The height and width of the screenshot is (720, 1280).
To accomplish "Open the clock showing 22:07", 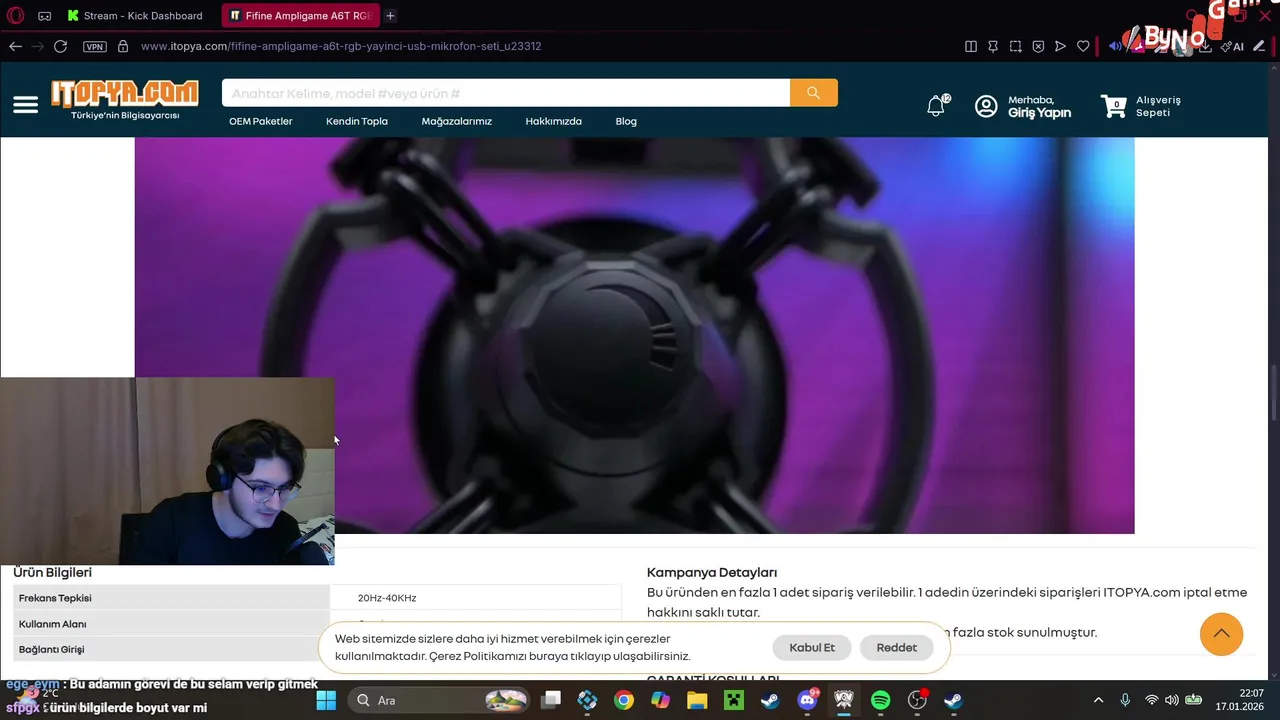I will 1240,700.
